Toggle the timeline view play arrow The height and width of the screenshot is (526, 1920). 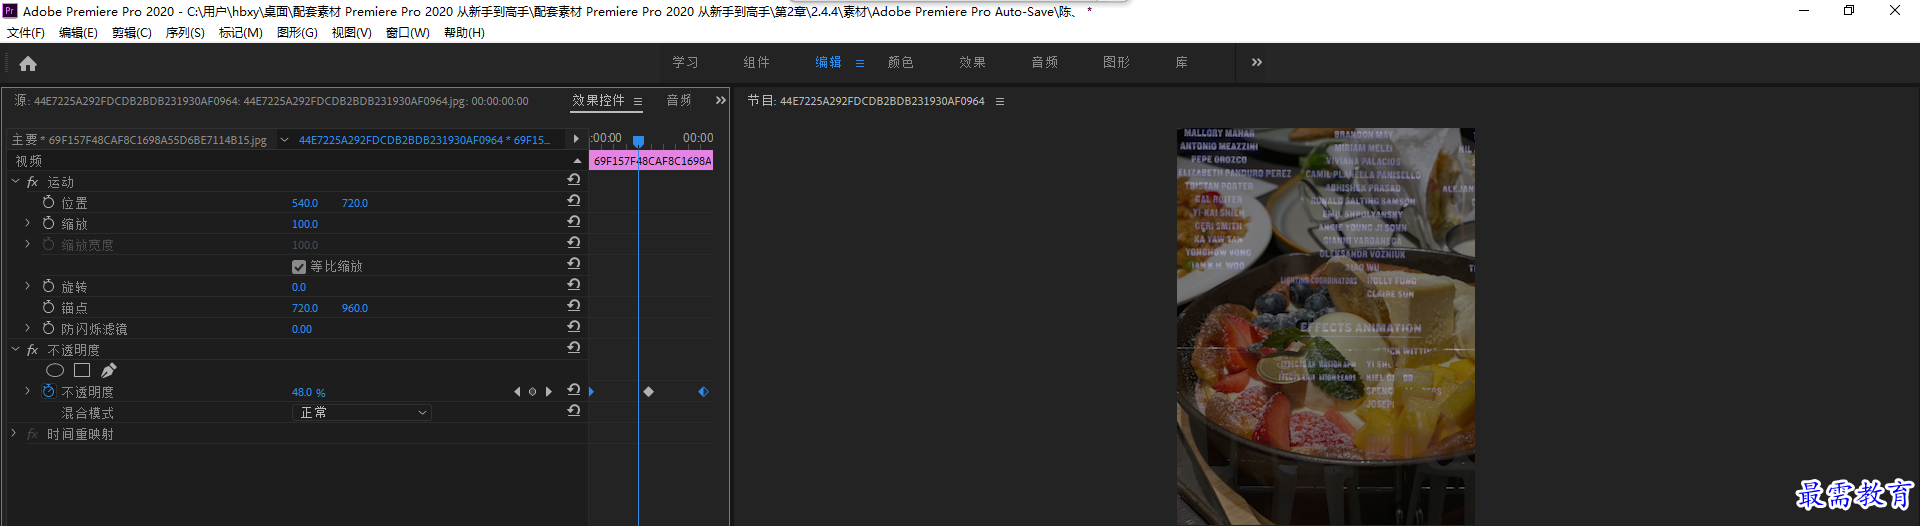coord(576,139)
